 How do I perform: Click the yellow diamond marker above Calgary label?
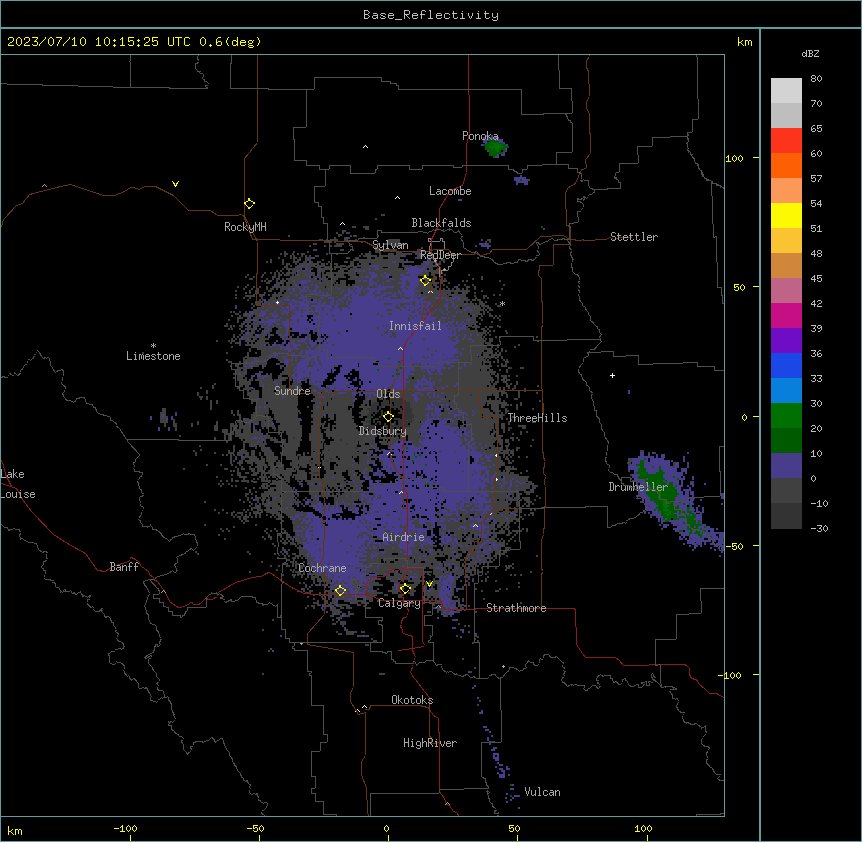[405, 589]
